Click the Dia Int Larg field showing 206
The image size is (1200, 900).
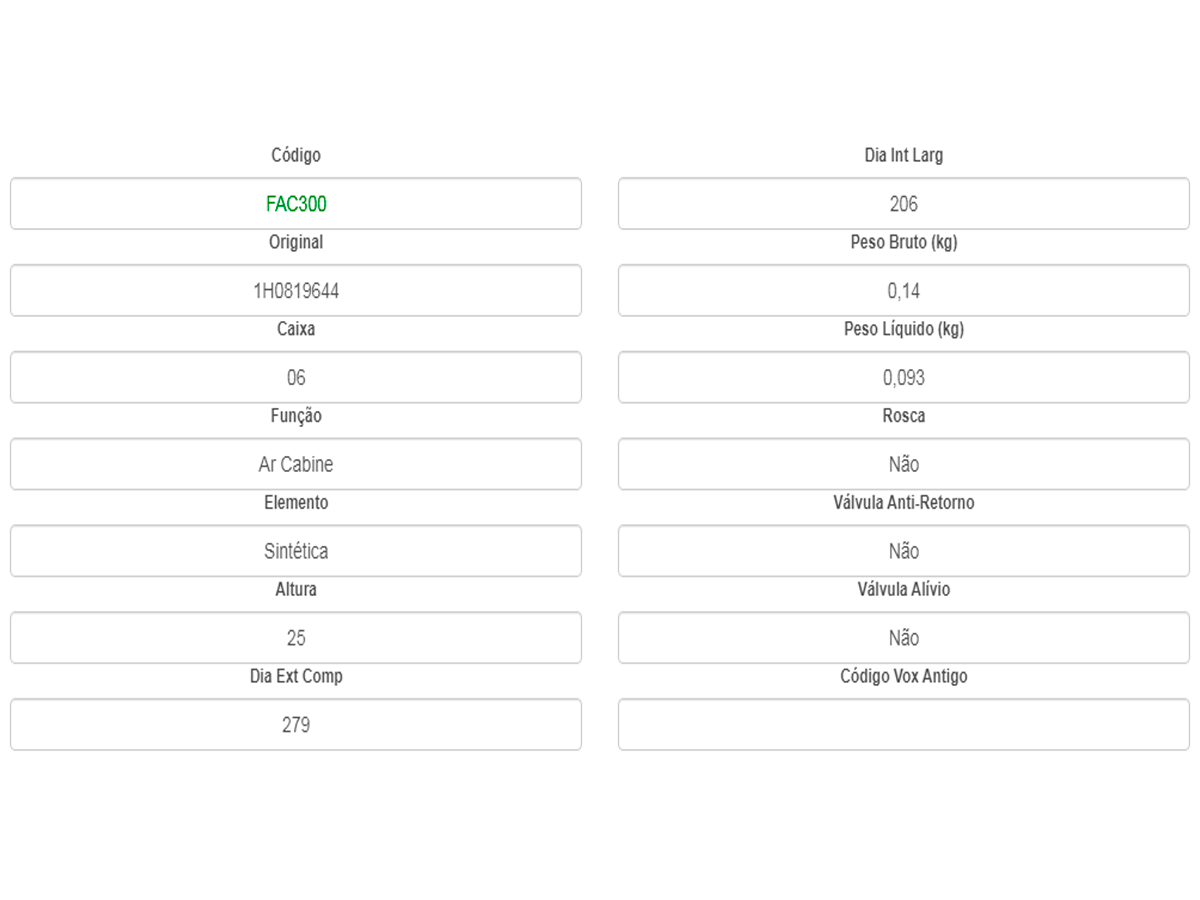904,204
